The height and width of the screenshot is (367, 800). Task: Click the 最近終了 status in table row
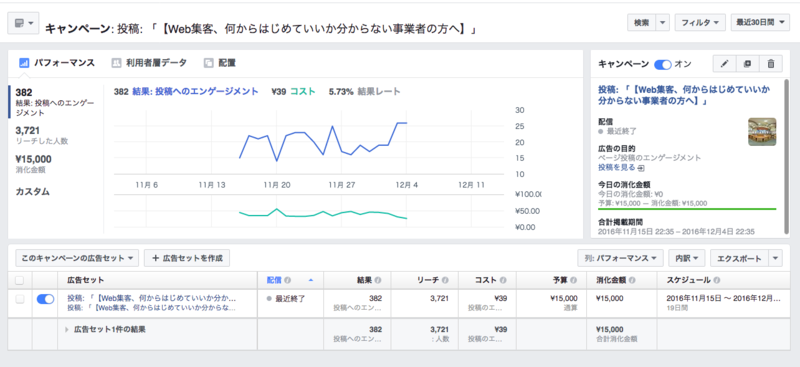click(x=286, y=299)
